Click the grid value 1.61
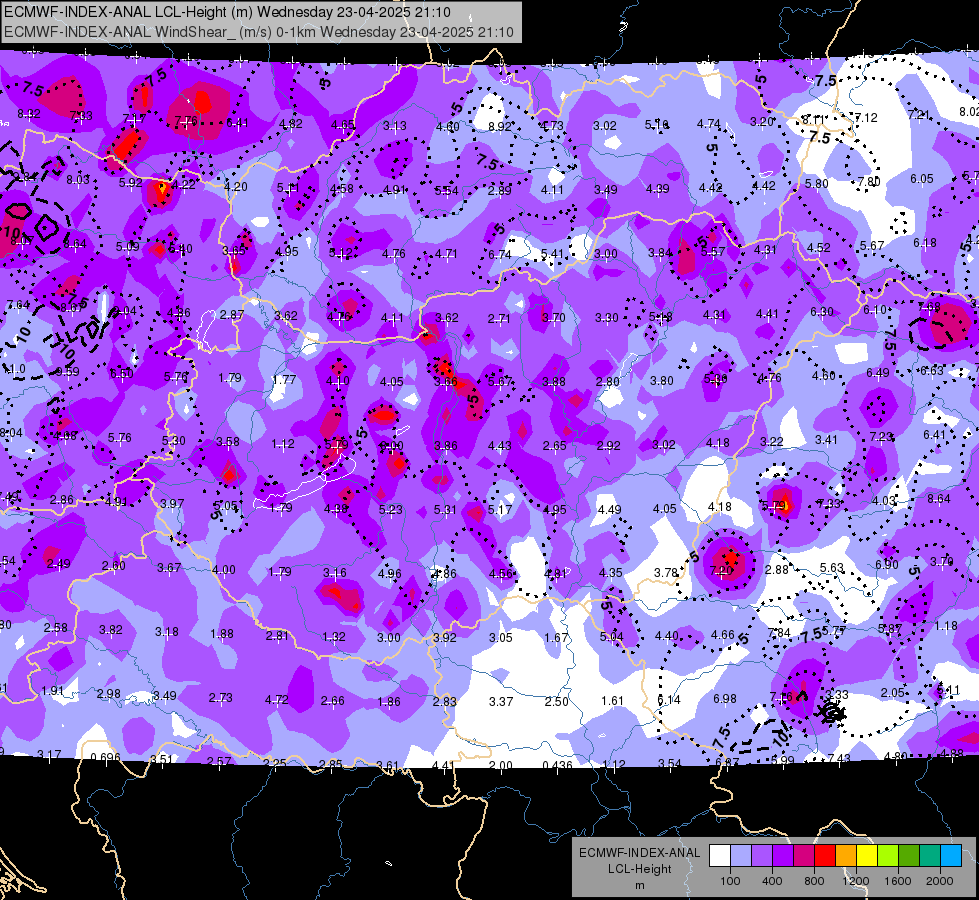The image size is (979, 900). tap(612, 701)
